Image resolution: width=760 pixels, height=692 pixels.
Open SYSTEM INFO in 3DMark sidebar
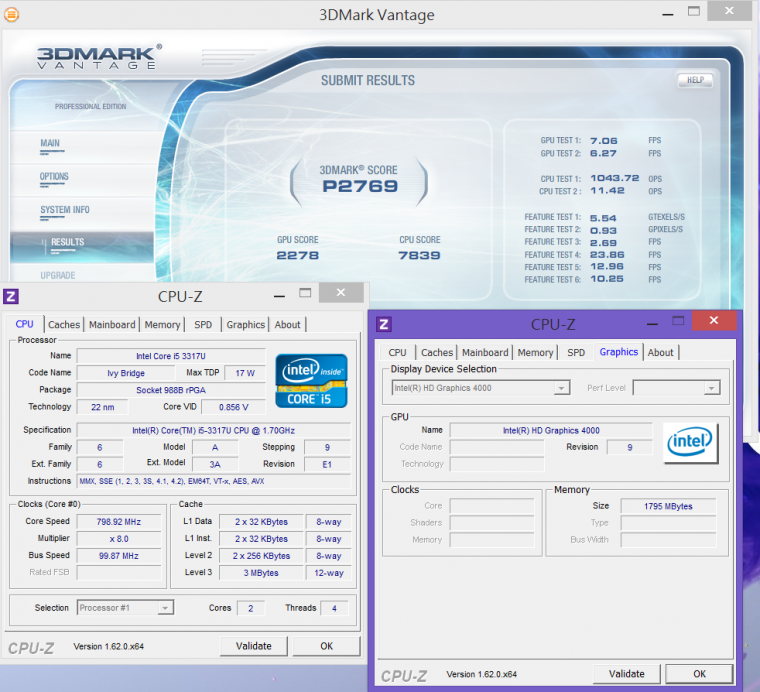(x=65, y=210)
